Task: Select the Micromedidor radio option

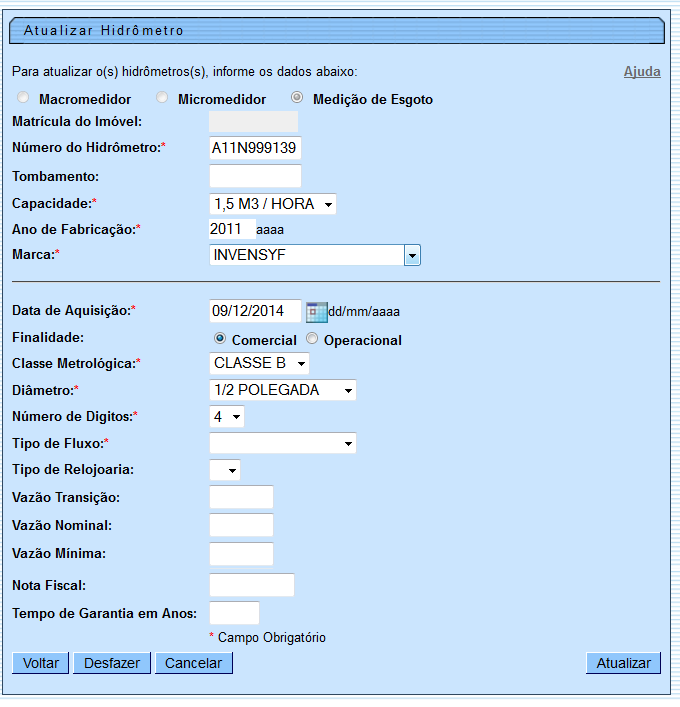Action: tap(162, 98)
